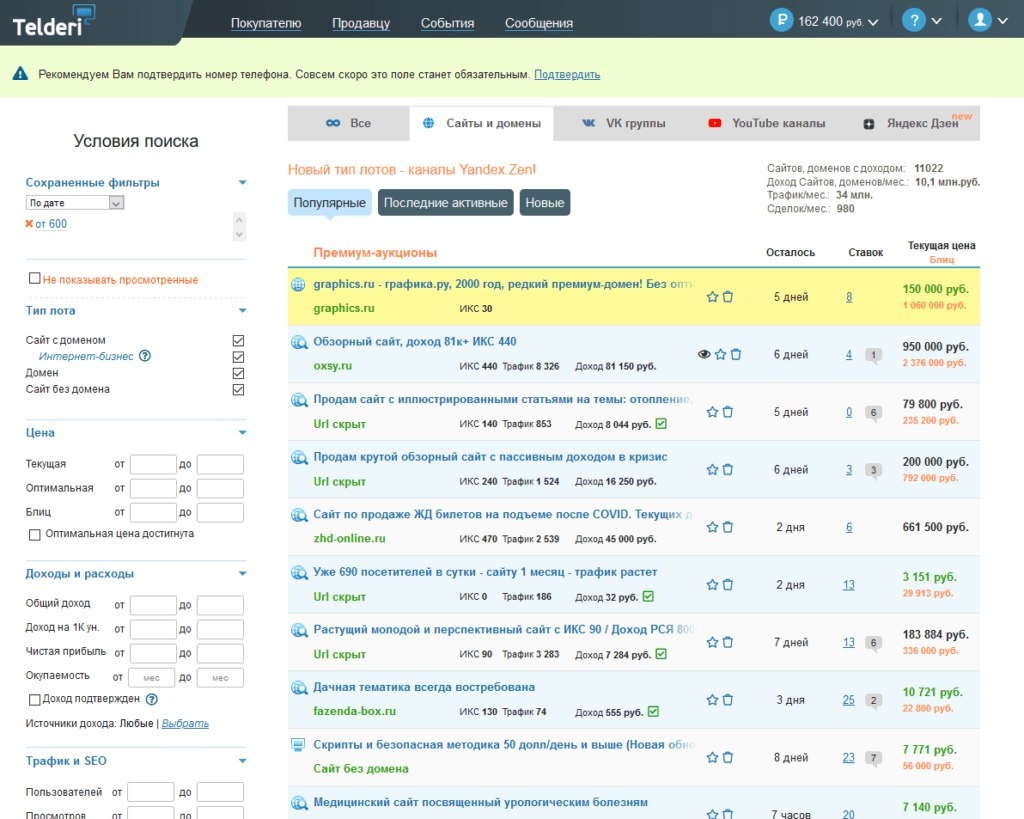1024x819 pixels.
Task: Enable 'Не показывать просмотренные' checkbox
Action: pyautogui.click(x=35, y=279)
